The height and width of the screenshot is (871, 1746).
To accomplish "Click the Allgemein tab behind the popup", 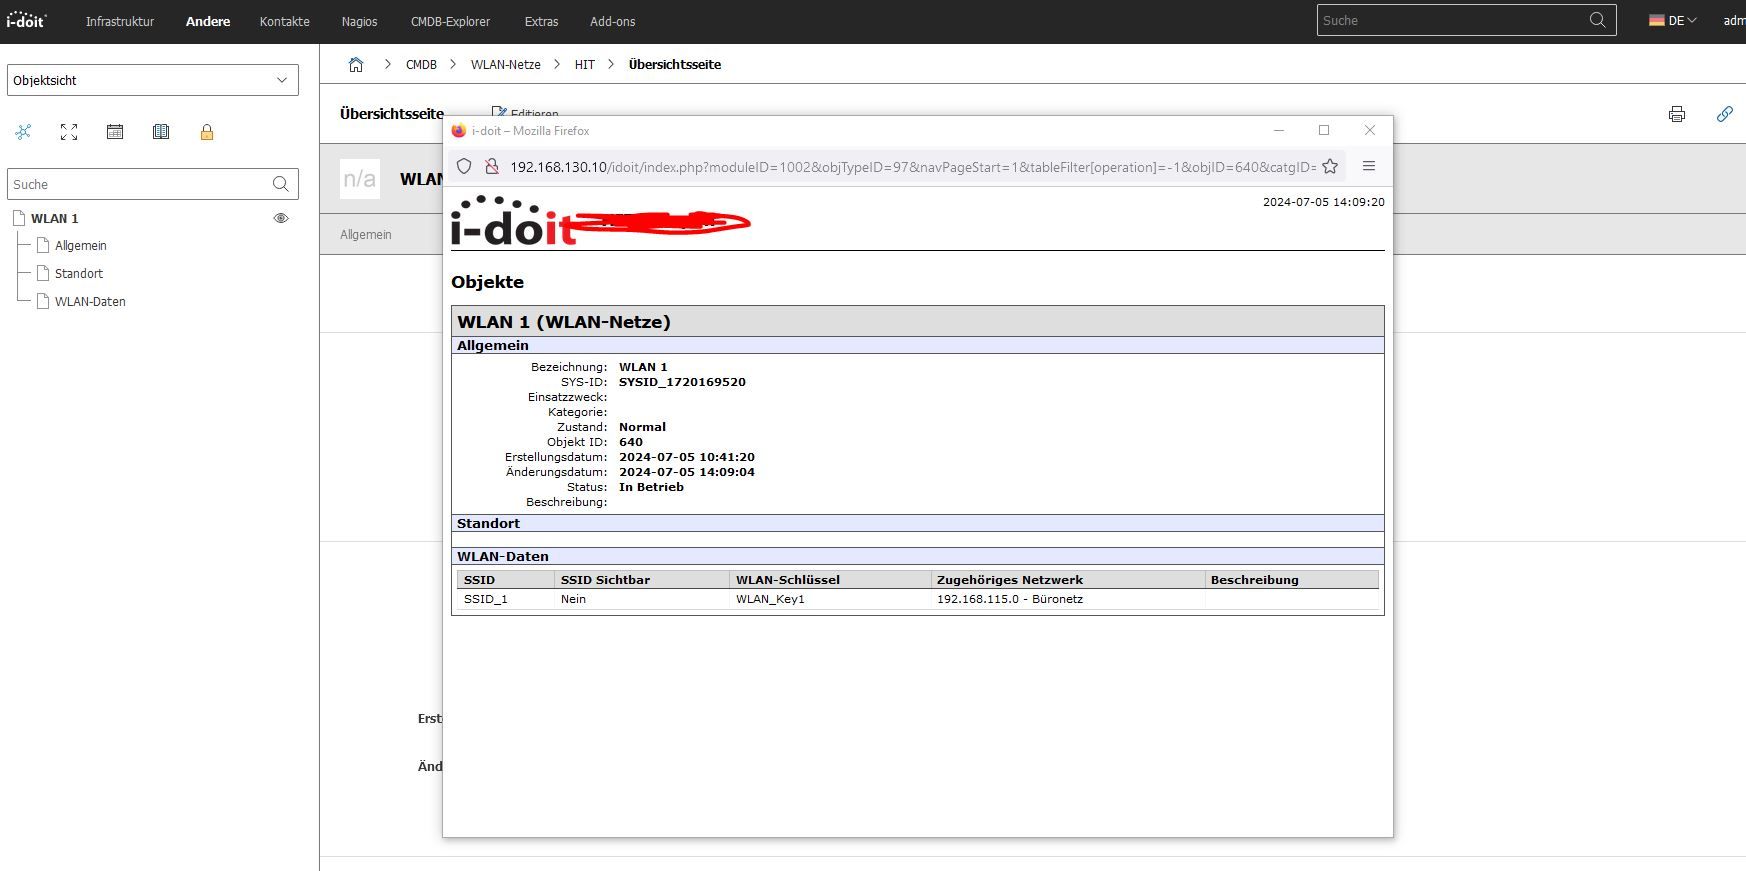I will pyautogui.click(x=366, y=234).
